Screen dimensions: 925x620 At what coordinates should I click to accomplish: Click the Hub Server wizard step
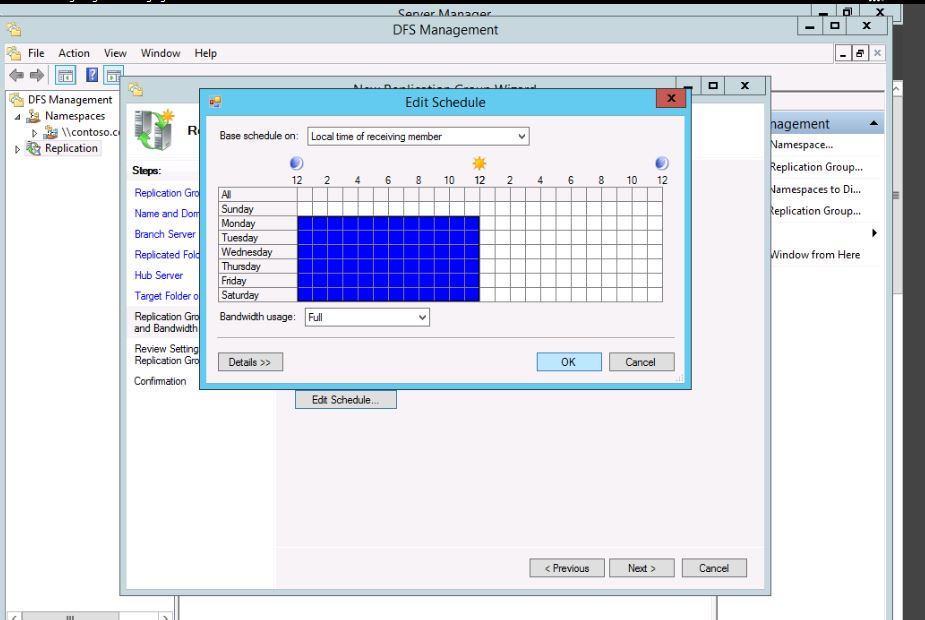159,275
